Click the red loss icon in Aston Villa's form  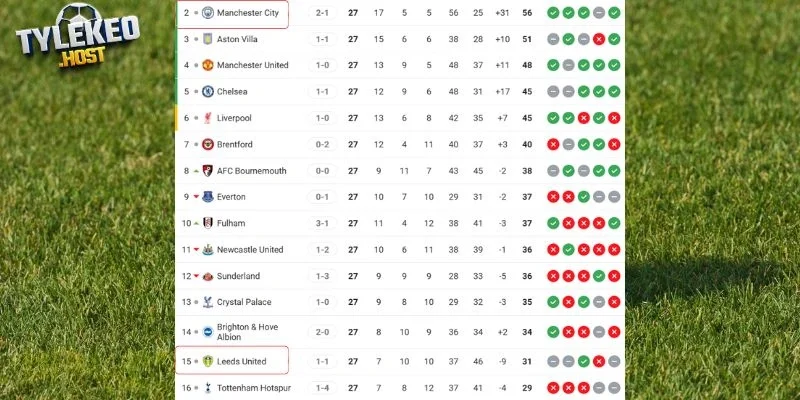(x=598, y=39)
